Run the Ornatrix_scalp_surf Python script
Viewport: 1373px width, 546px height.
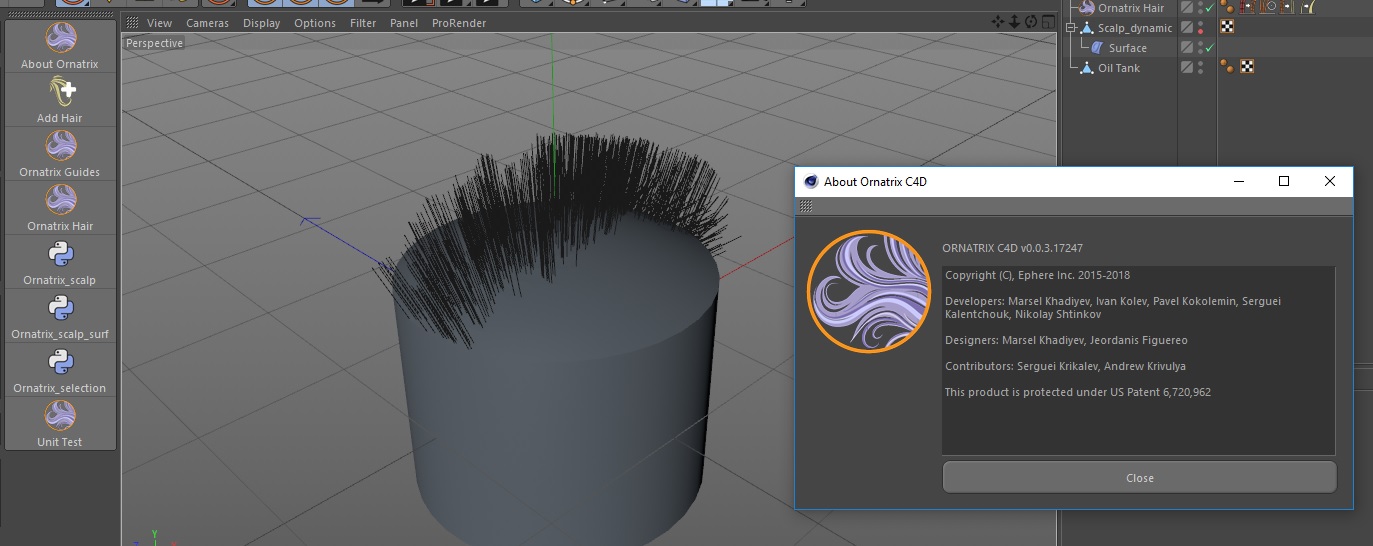coord(60,309)
